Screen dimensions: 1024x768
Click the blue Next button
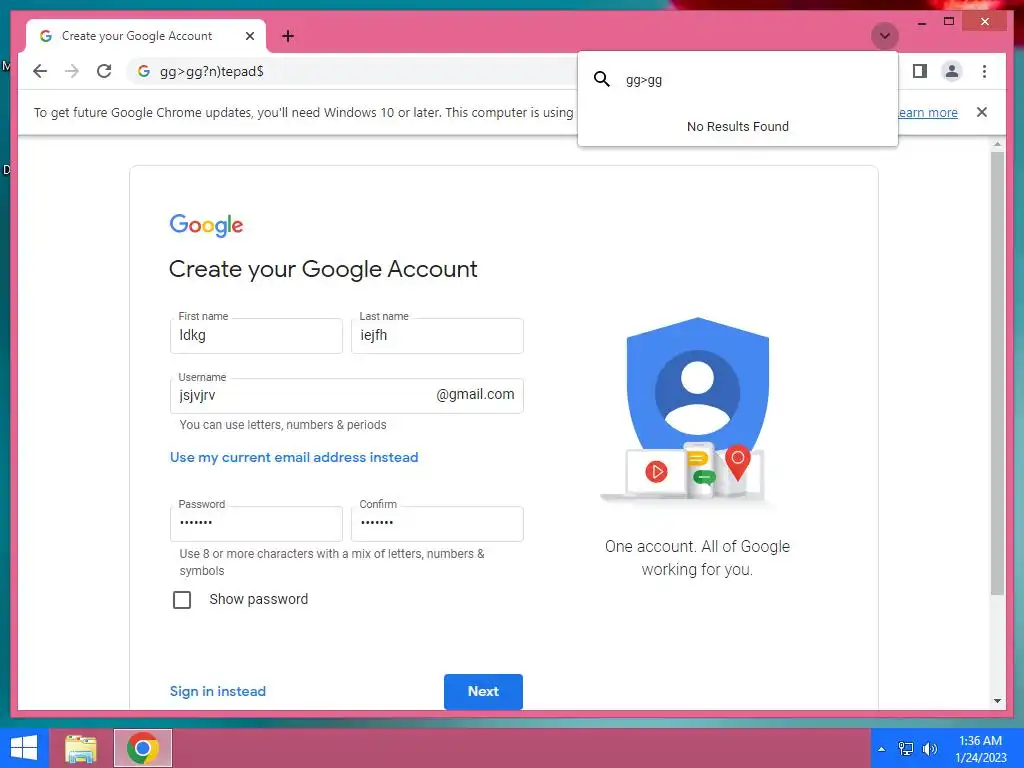click(483, 691)
